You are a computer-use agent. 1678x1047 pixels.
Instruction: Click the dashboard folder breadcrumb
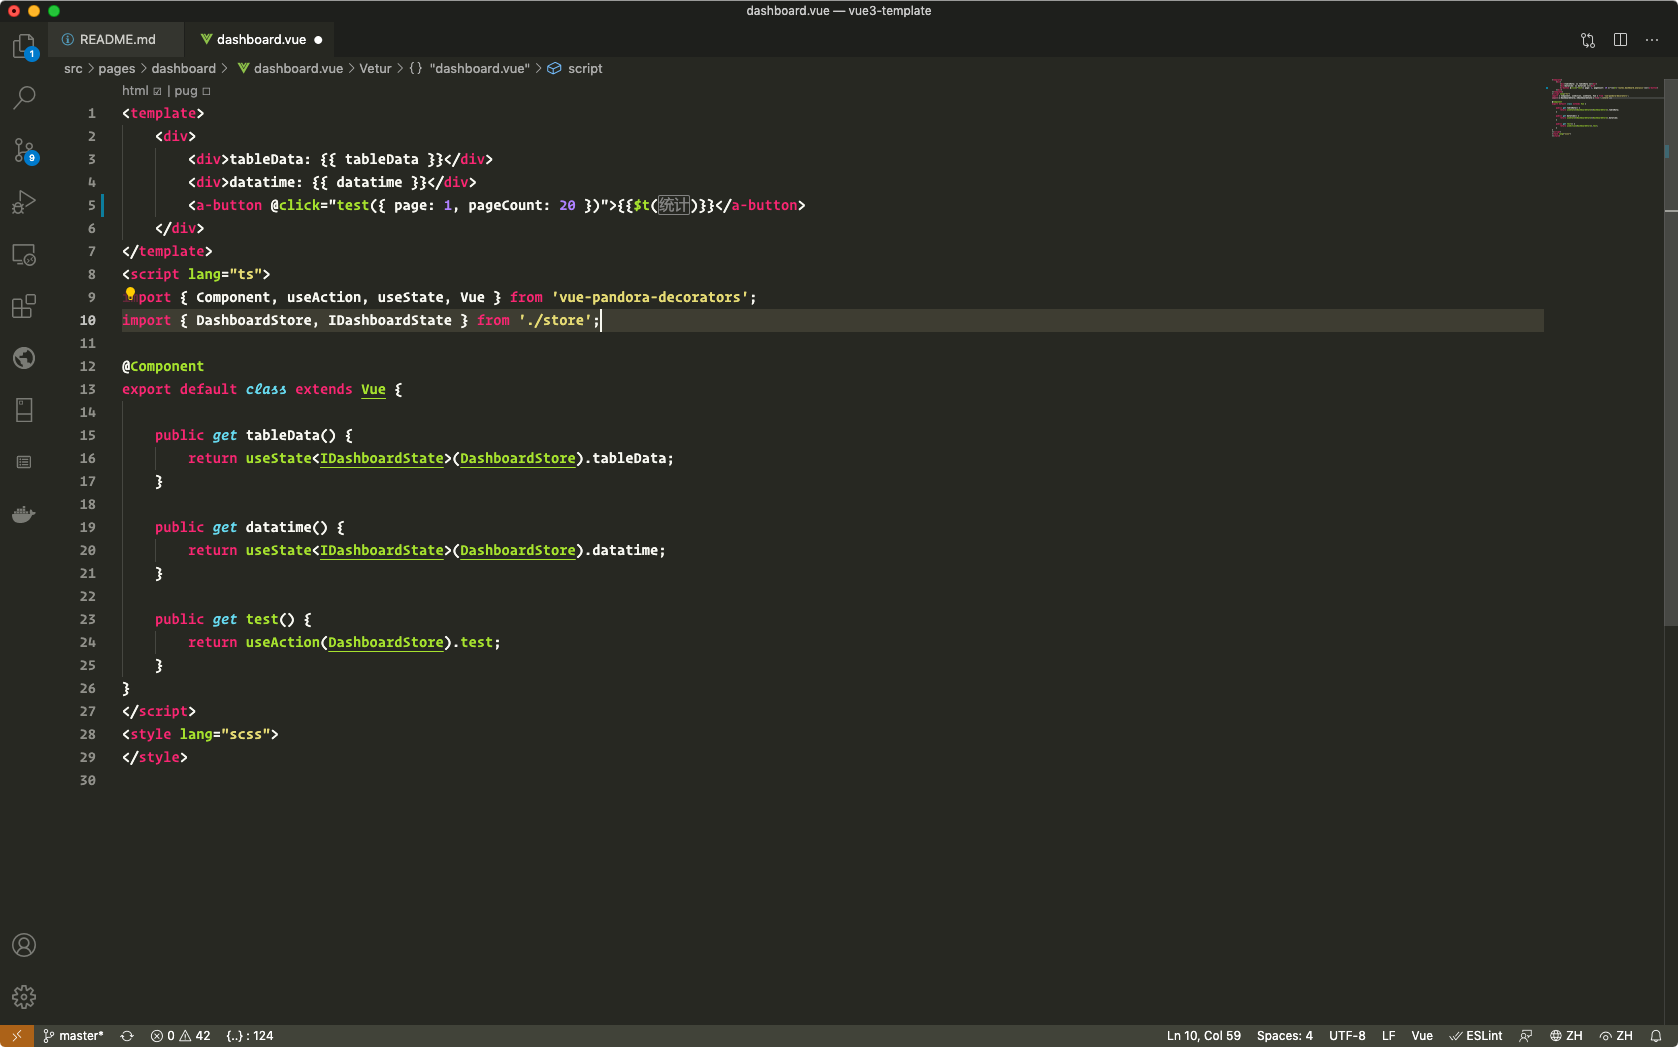pyautogui.click(x=183, y=68)
